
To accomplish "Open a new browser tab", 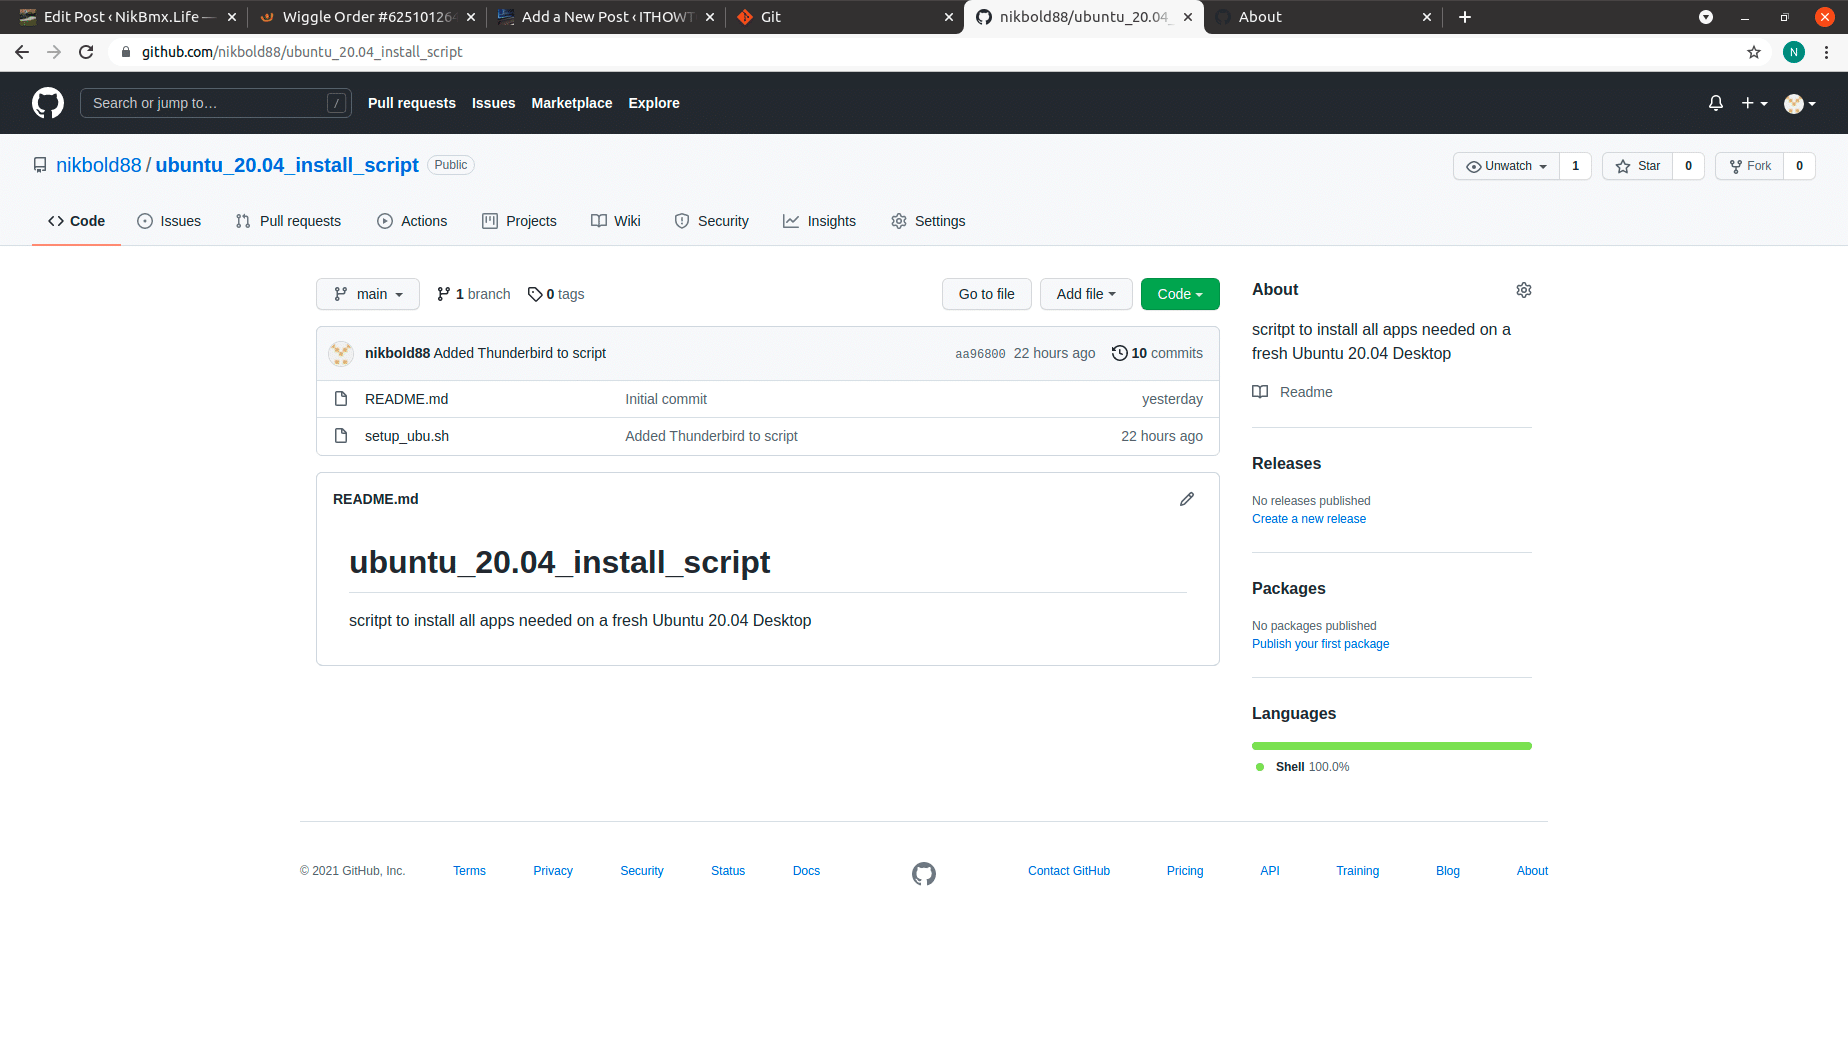I will [1465, 17].
